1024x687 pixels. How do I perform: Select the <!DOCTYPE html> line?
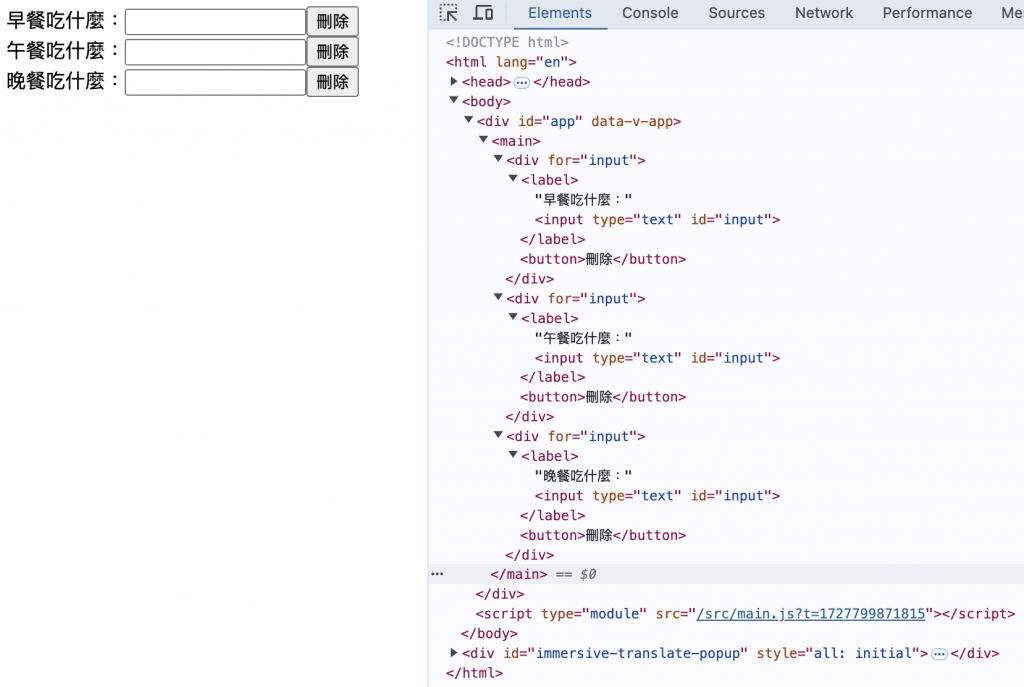(507, 42)
